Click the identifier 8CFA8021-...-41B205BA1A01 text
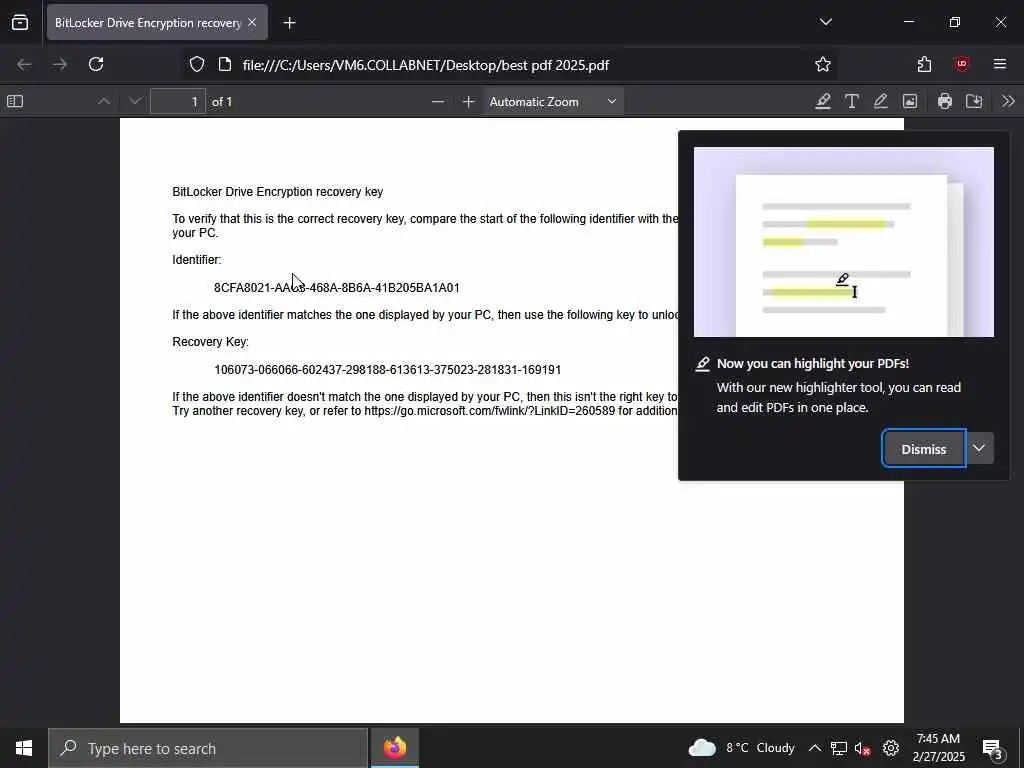 click(337, 287)
